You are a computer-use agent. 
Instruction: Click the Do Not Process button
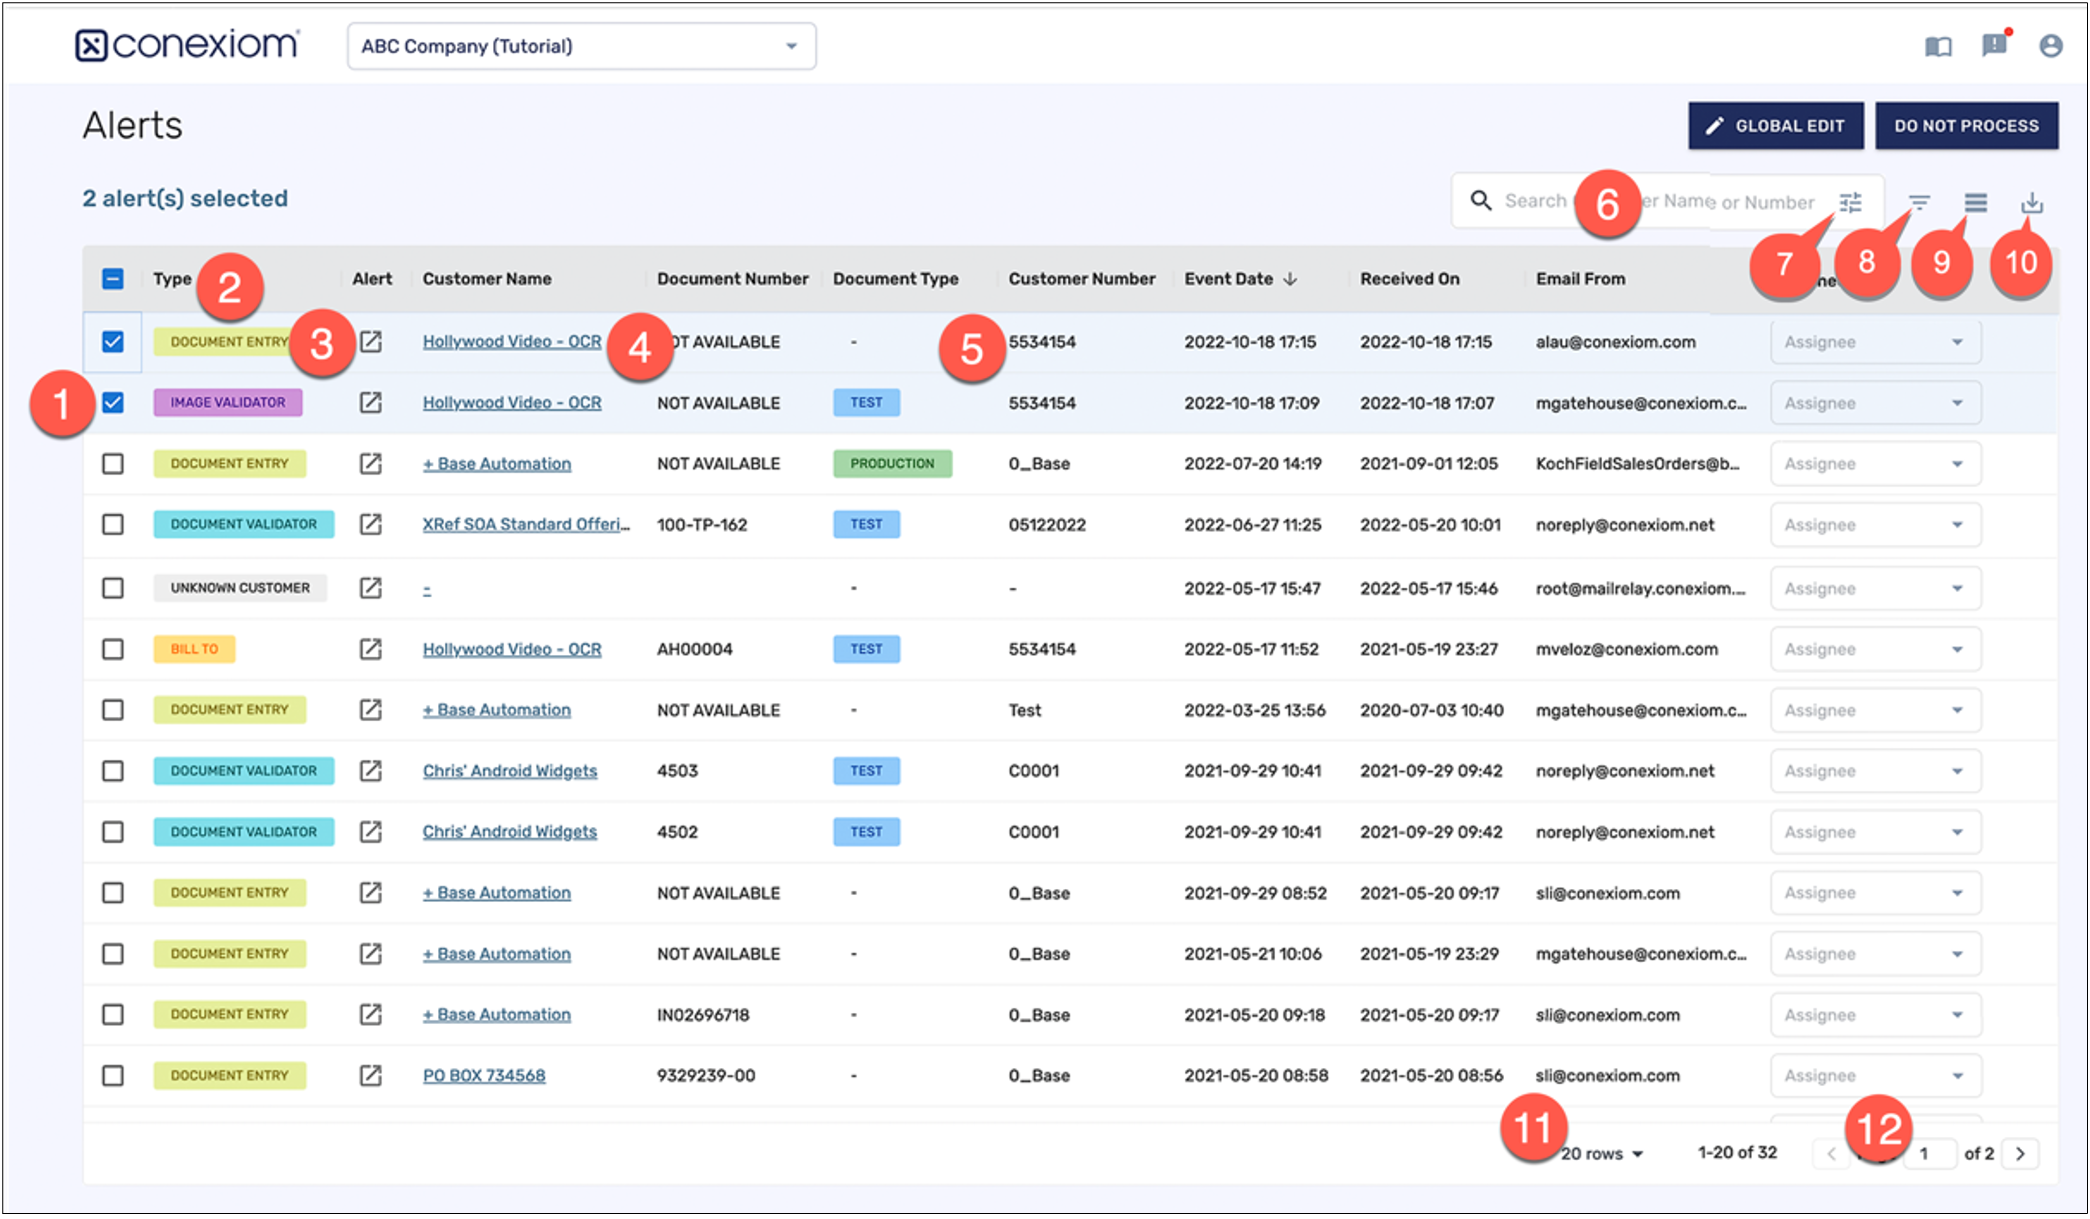point(1966,126)
